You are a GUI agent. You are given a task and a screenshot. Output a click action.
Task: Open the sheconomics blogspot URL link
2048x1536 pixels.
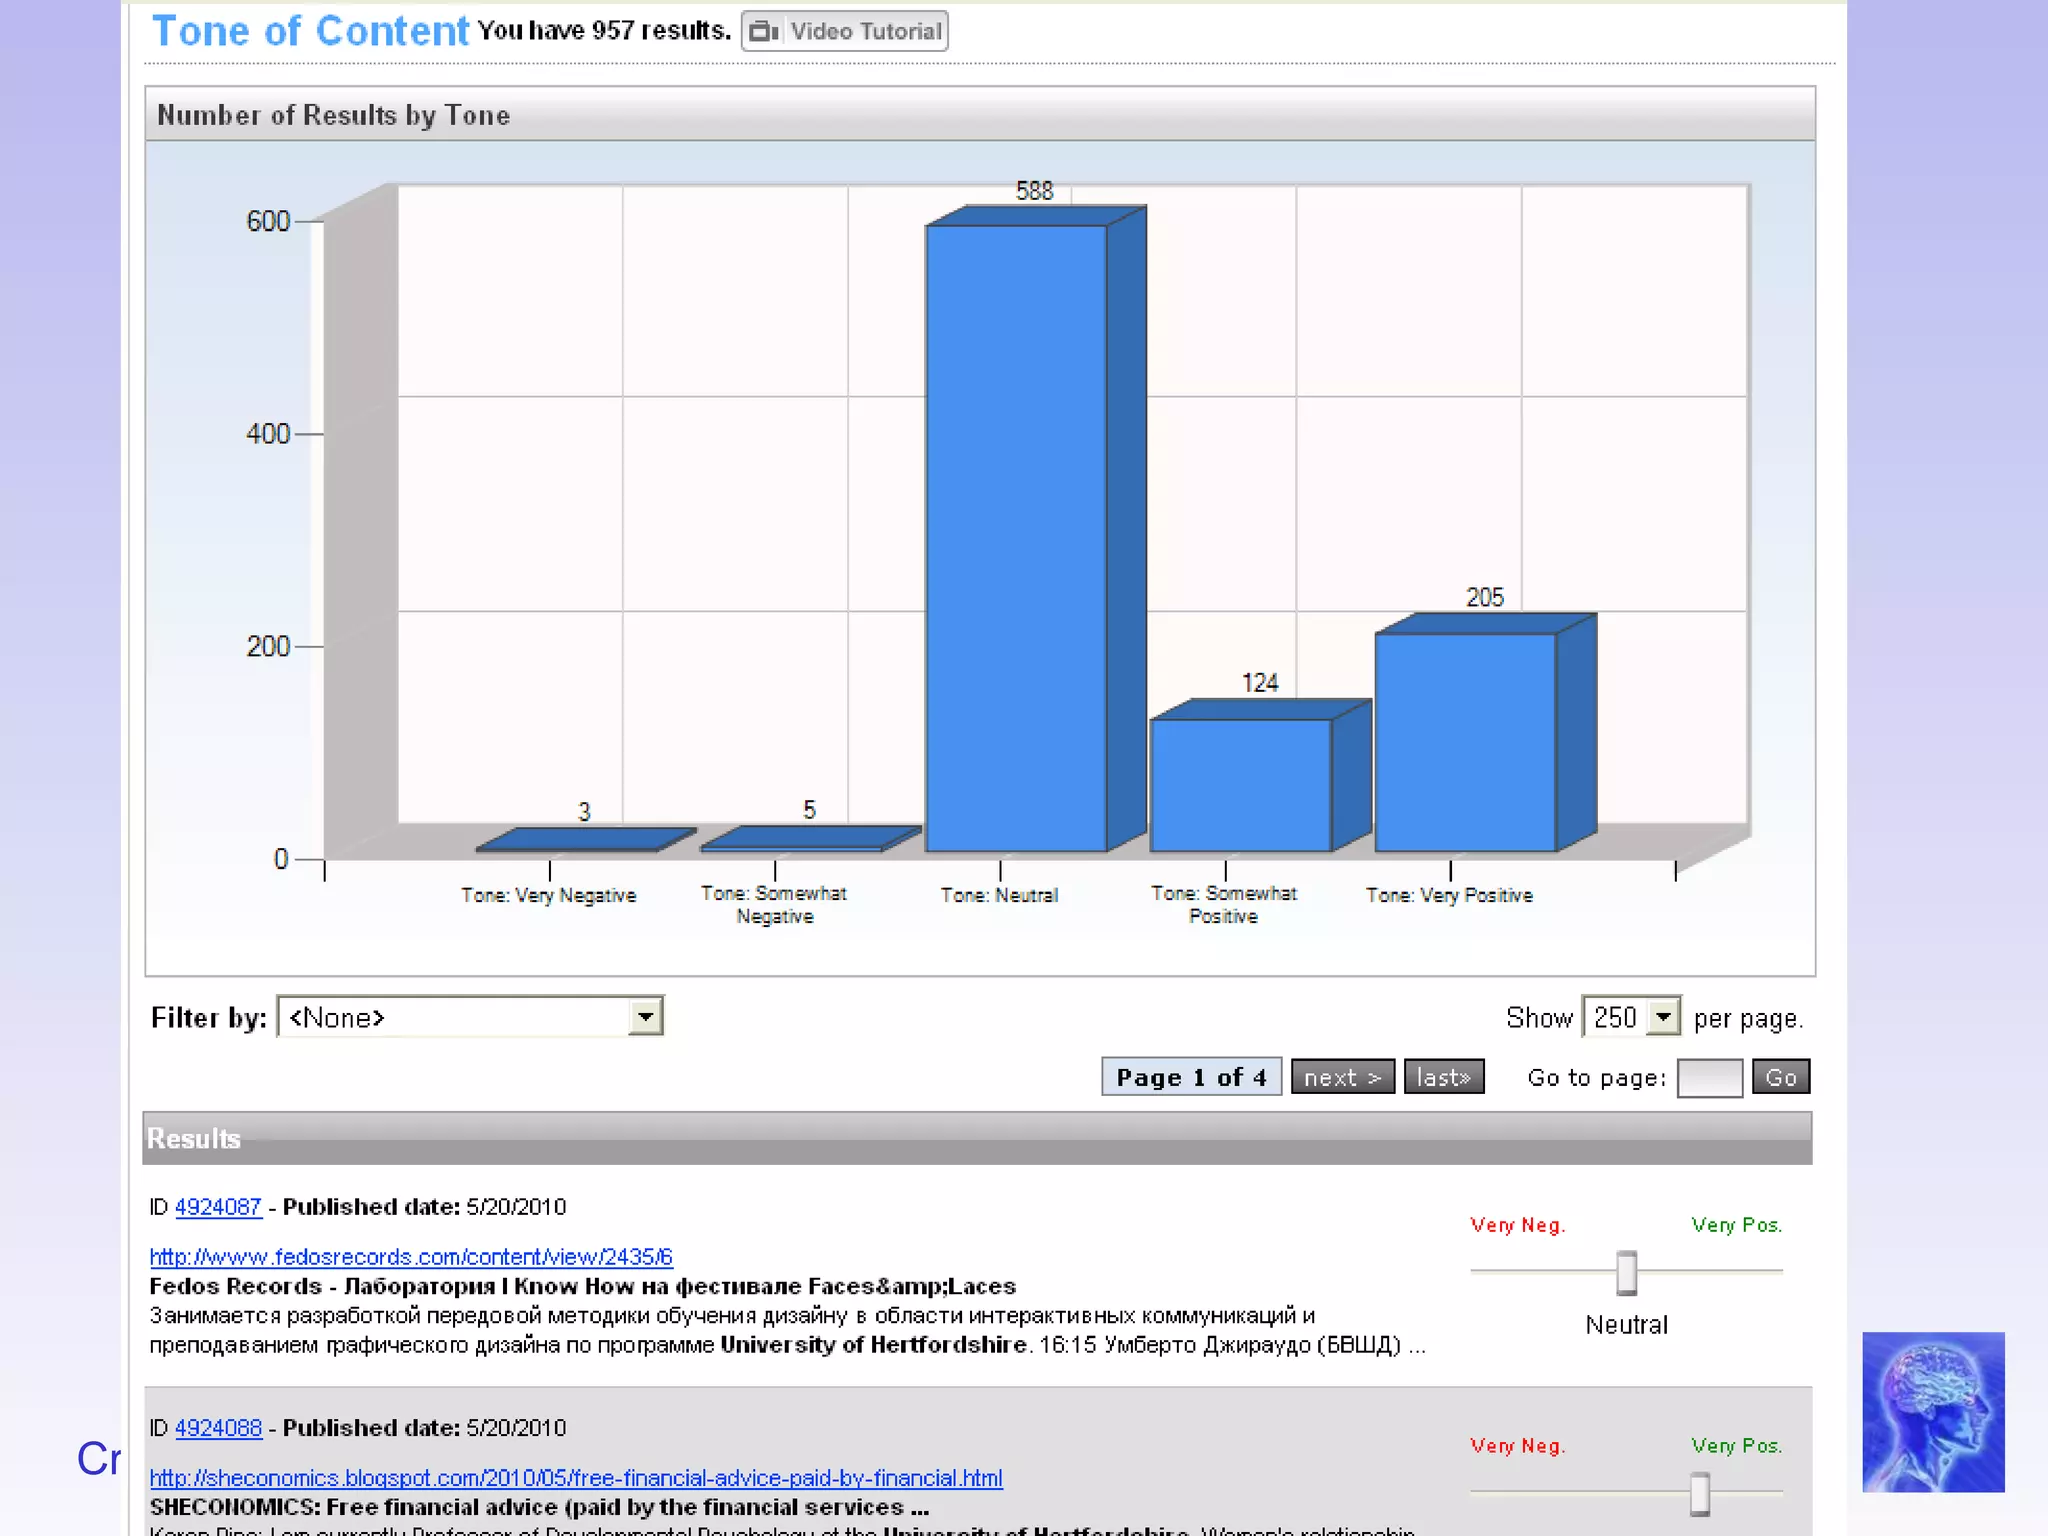(576, 1478)
